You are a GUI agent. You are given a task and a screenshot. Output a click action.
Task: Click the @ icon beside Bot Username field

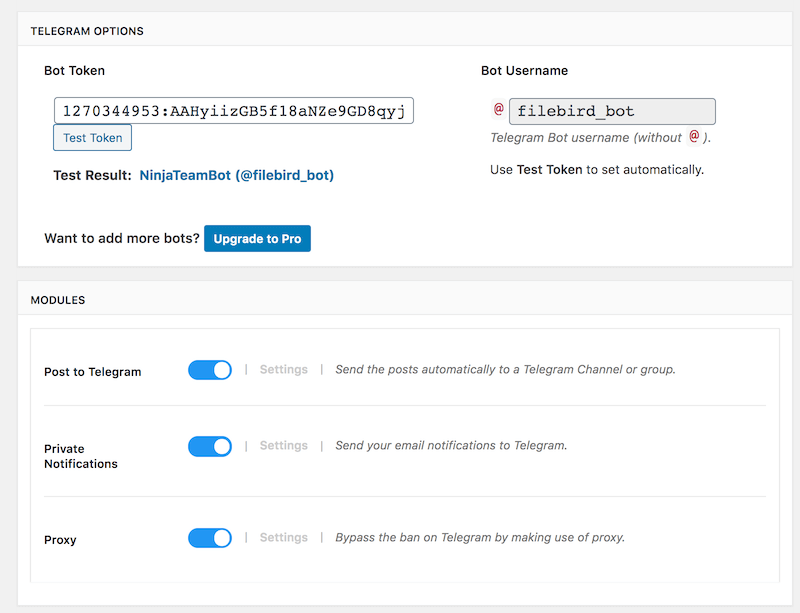tap(498, 109)
